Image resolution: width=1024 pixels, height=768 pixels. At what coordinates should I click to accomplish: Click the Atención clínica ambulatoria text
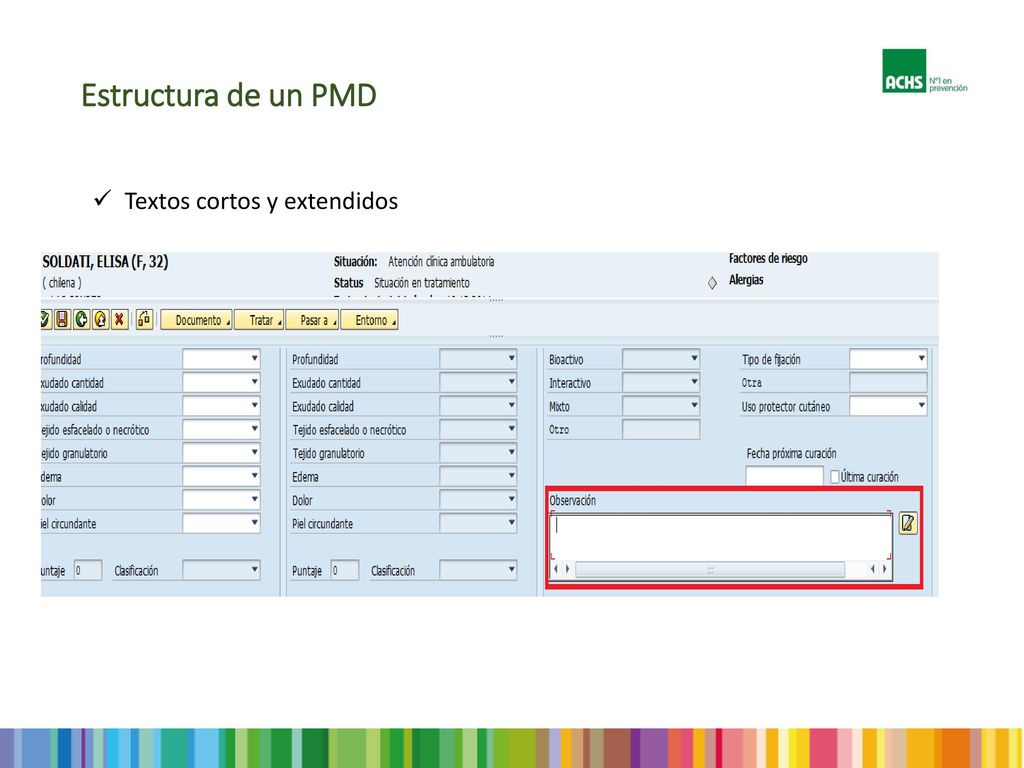[441, 262]
